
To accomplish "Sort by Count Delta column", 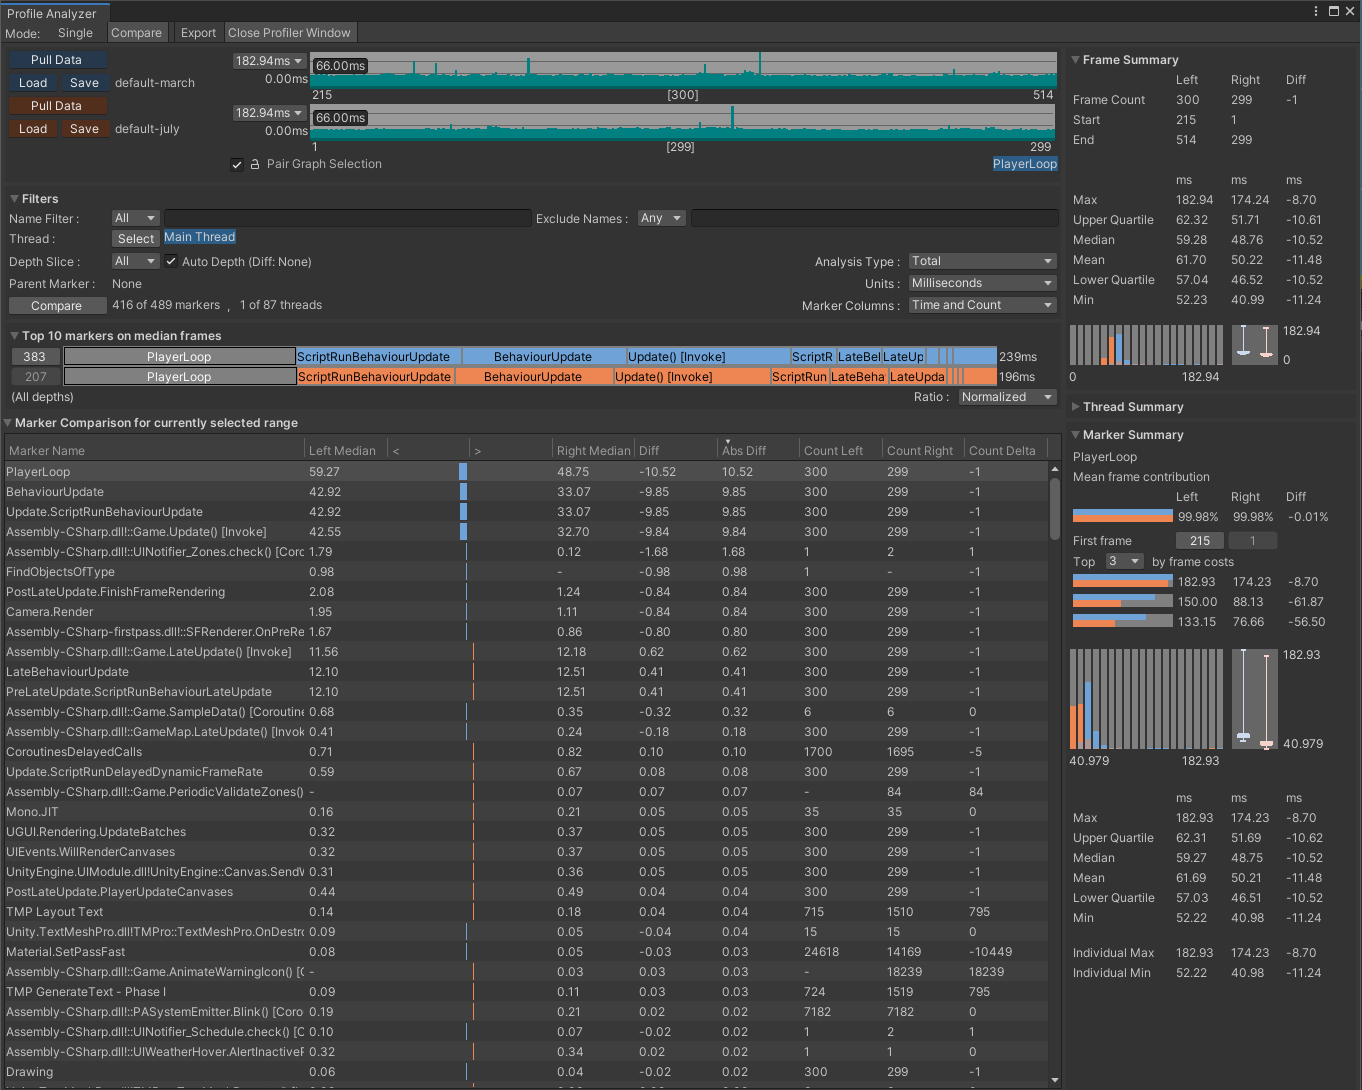I will tap(1004, 451).
